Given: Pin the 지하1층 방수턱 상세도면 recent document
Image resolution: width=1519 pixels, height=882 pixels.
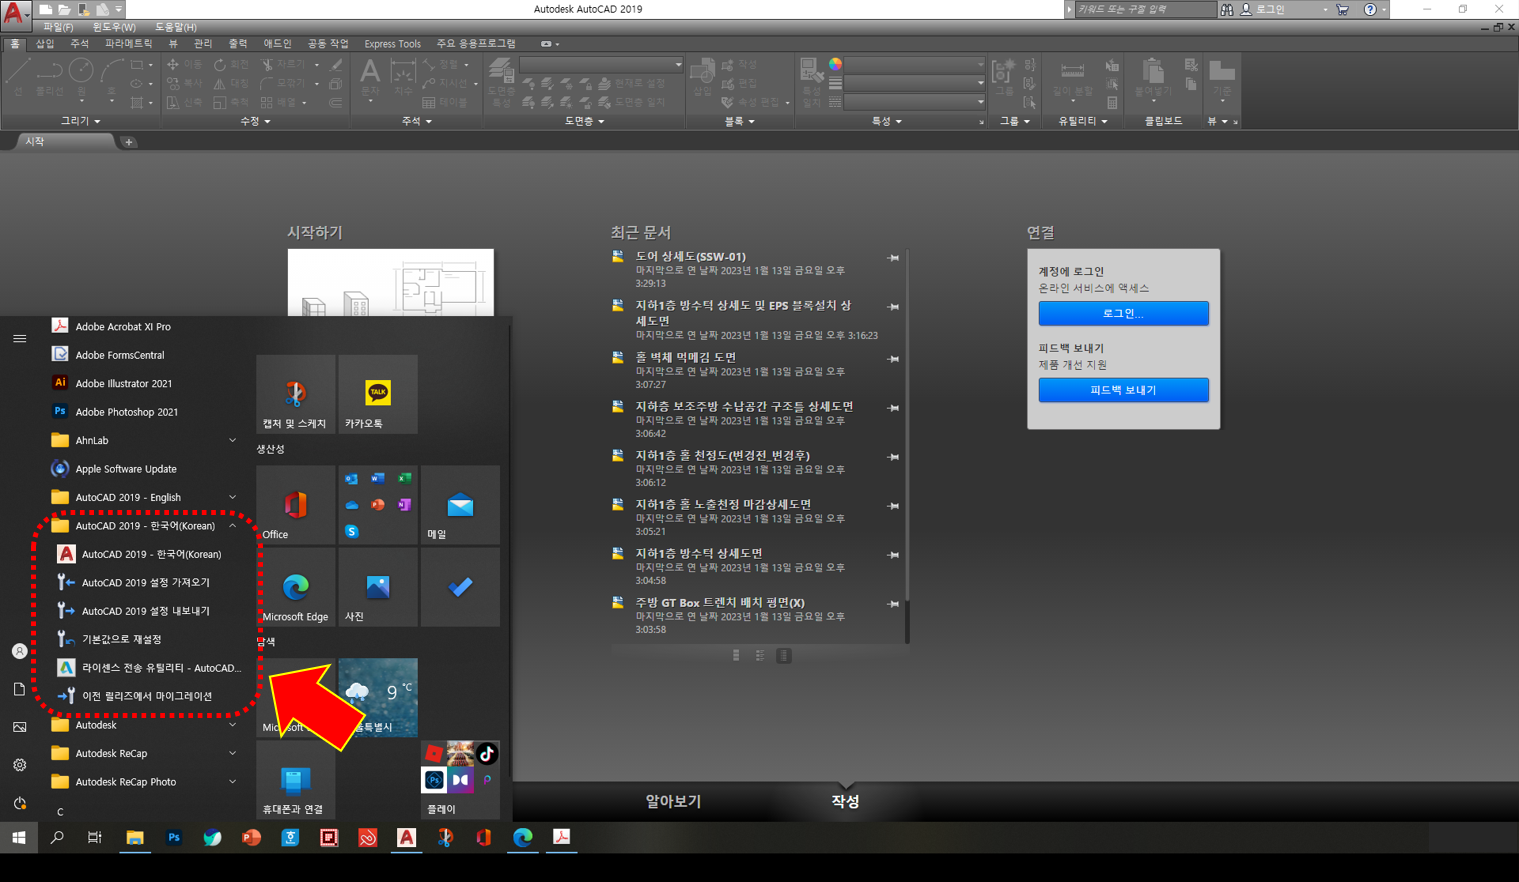Looking at the screenshot, I should click(893, 555).
